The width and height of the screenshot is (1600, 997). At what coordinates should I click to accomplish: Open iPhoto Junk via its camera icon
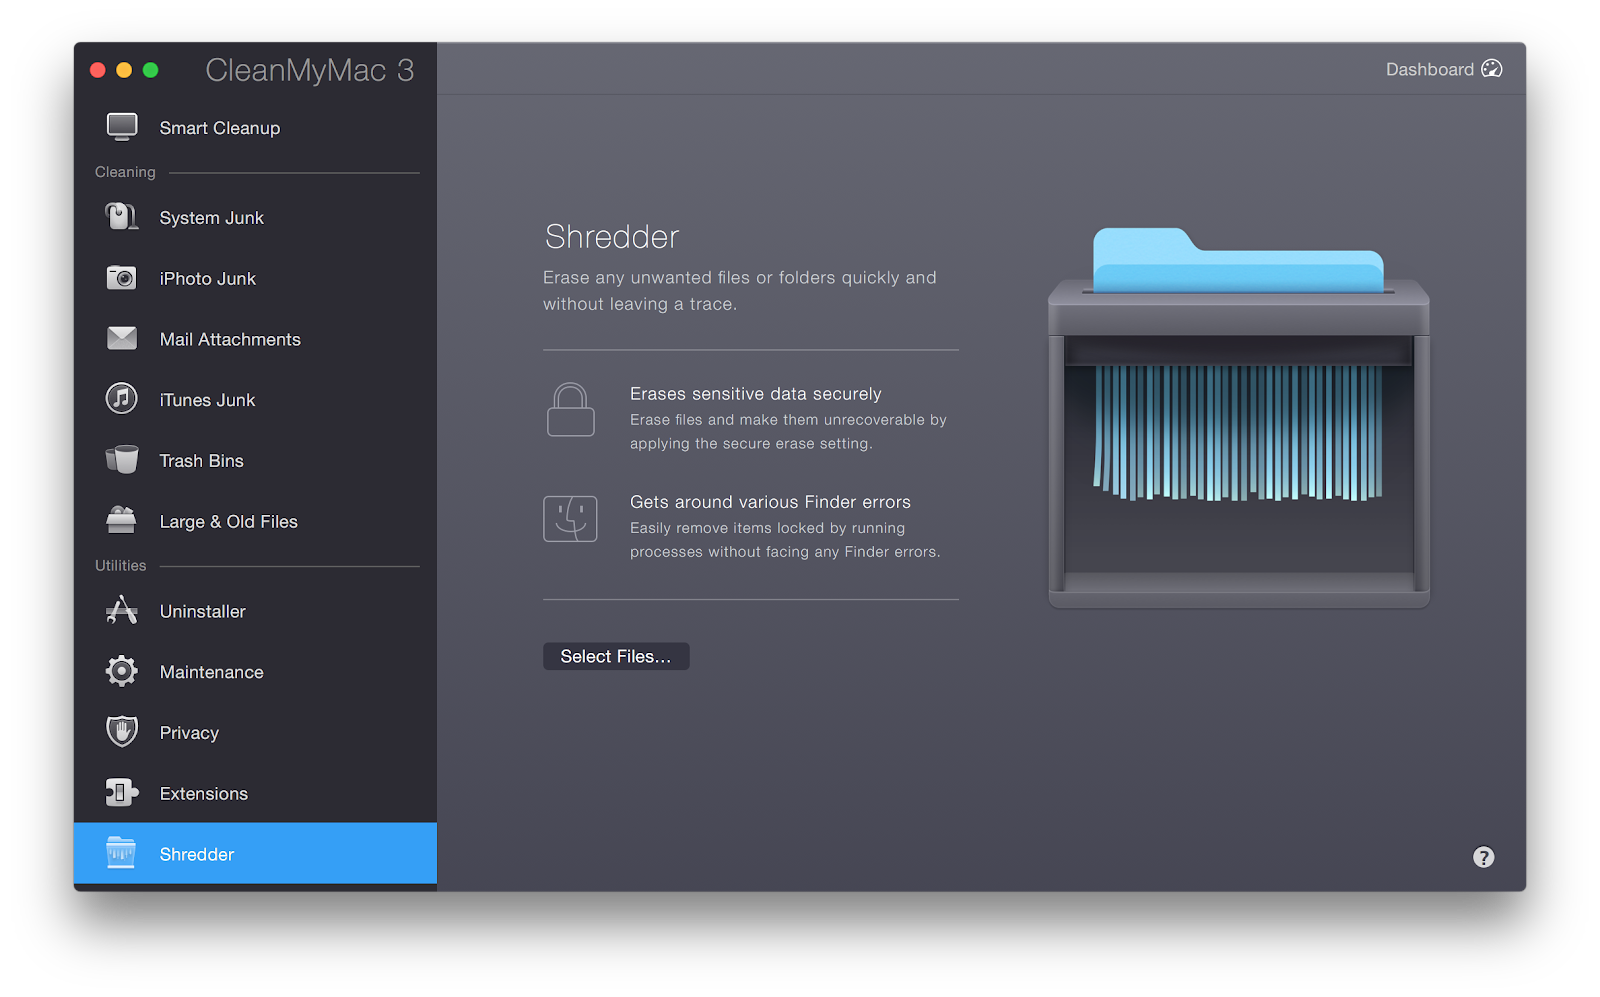pyautogui.click(x=122, y=278)
